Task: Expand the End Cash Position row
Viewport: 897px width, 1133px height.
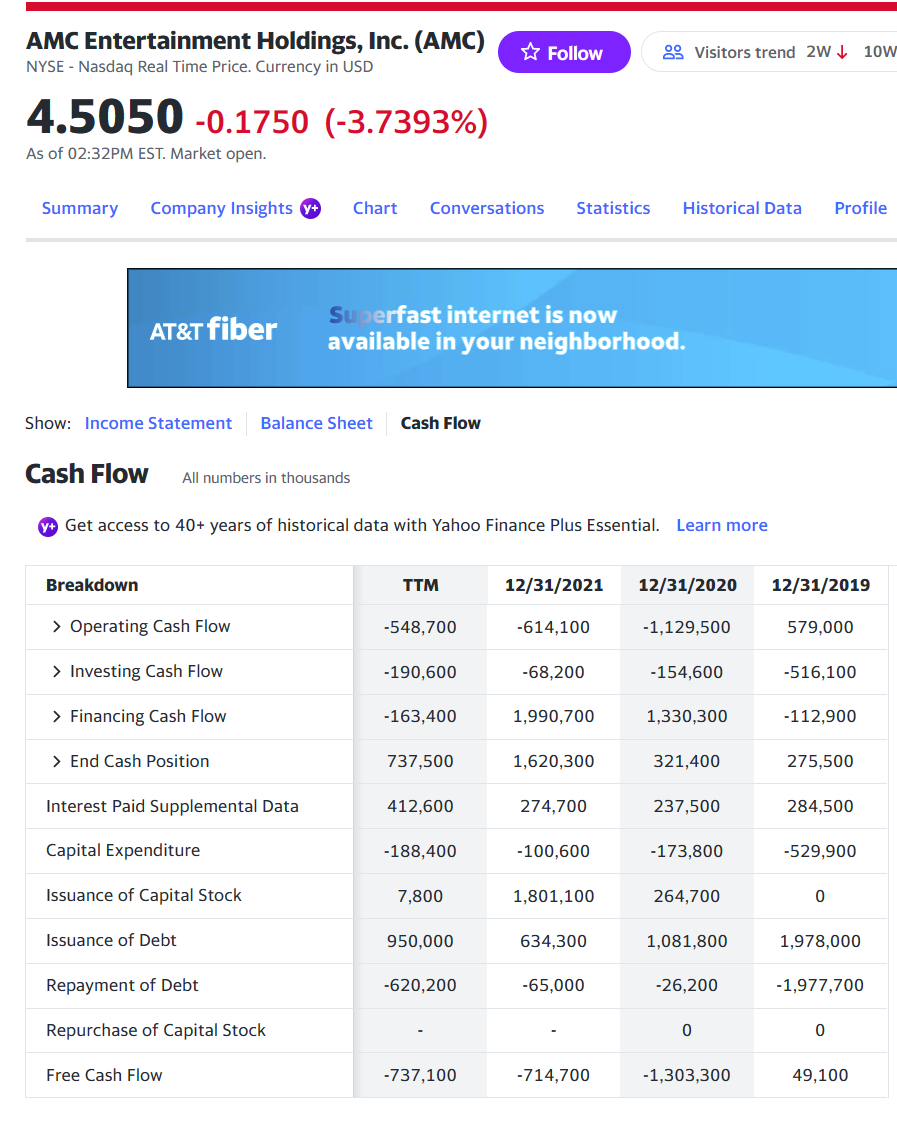Action: click(56, 761)
